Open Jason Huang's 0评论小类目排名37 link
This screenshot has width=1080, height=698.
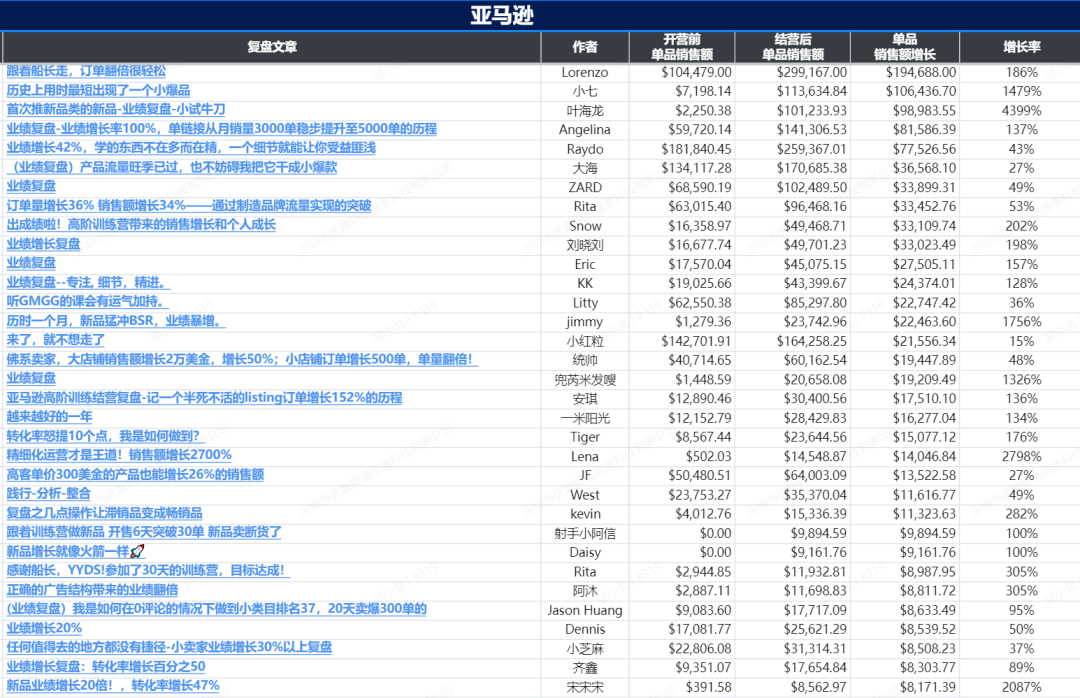click(216, 609)
